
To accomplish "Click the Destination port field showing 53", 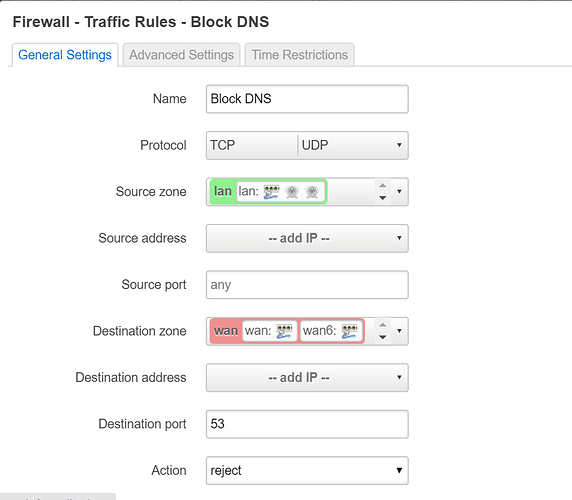I will click(307, 424).
